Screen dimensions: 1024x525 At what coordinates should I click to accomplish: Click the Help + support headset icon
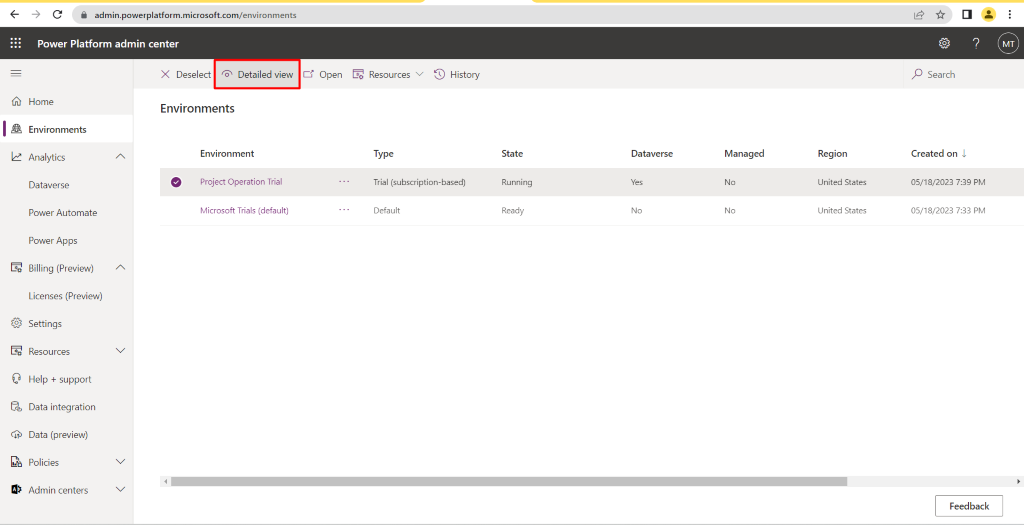click(x=17, y=379)
